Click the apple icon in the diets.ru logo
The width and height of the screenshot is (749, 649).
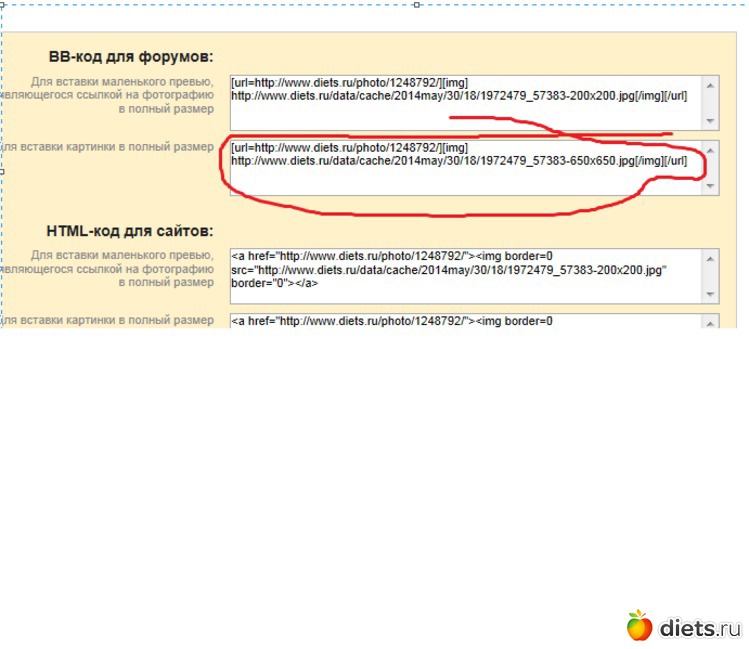click(x=640, y=626)
